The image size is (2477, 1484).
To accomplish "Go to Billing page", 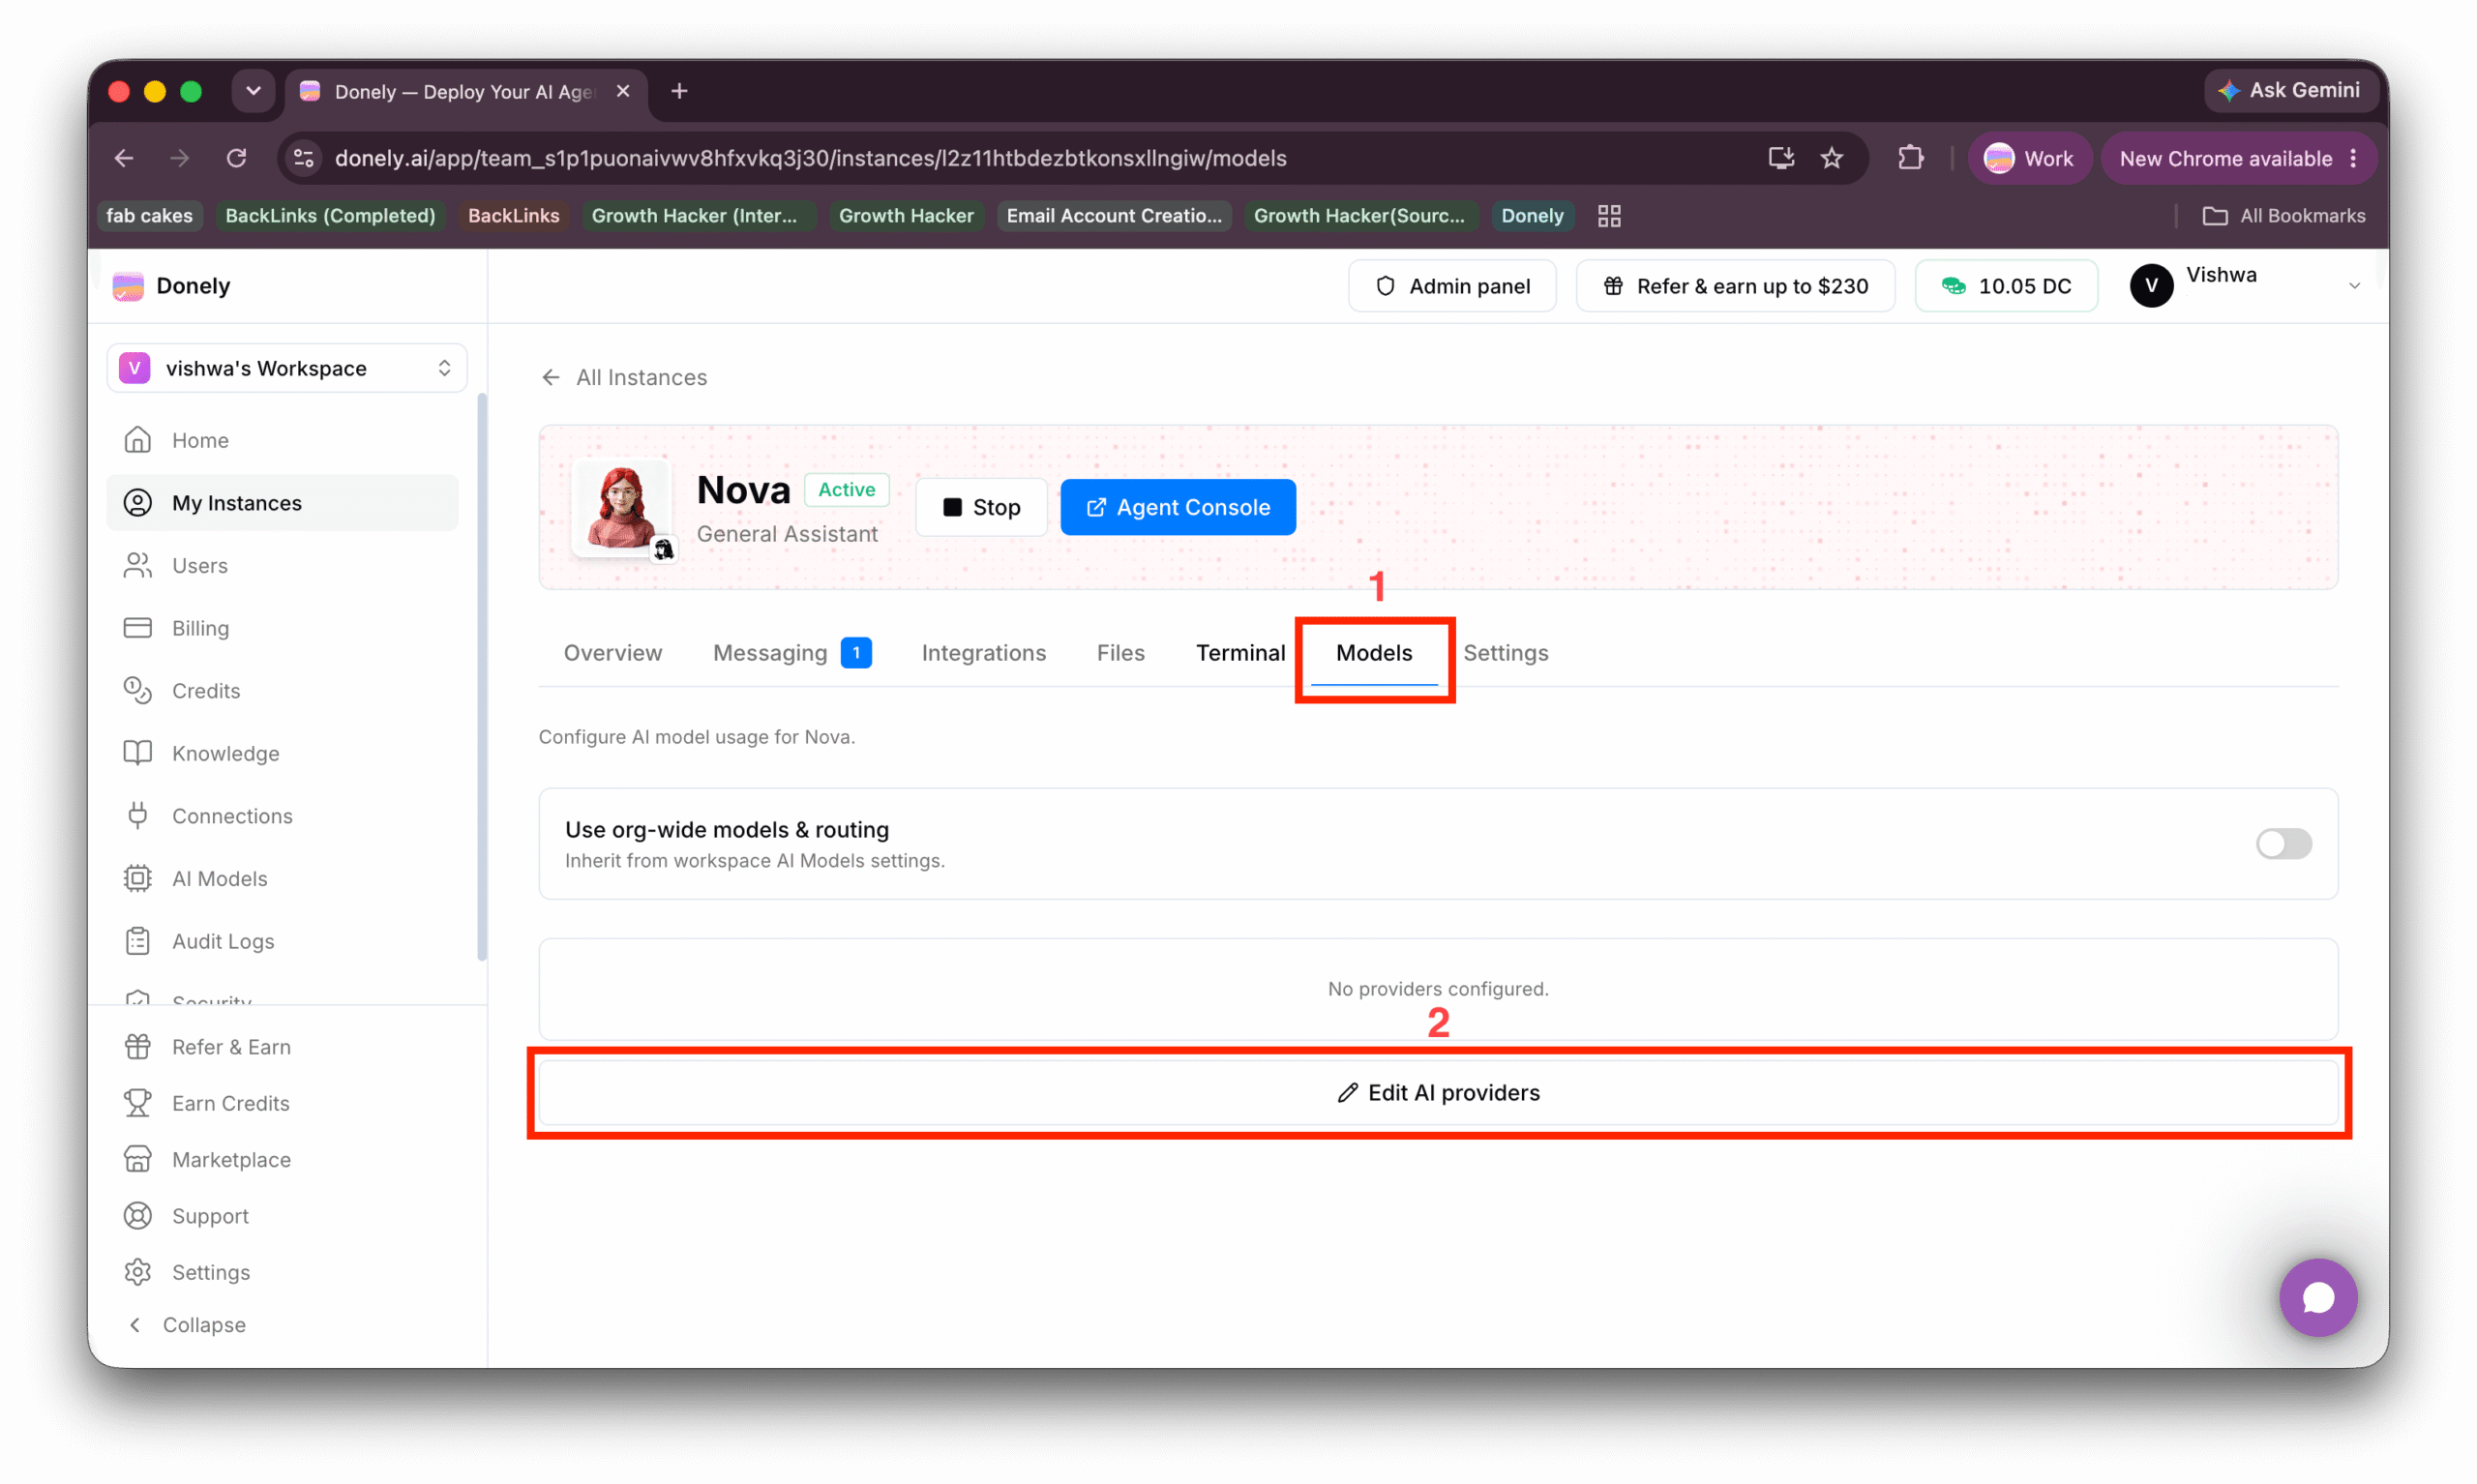I will coord(282,628).
